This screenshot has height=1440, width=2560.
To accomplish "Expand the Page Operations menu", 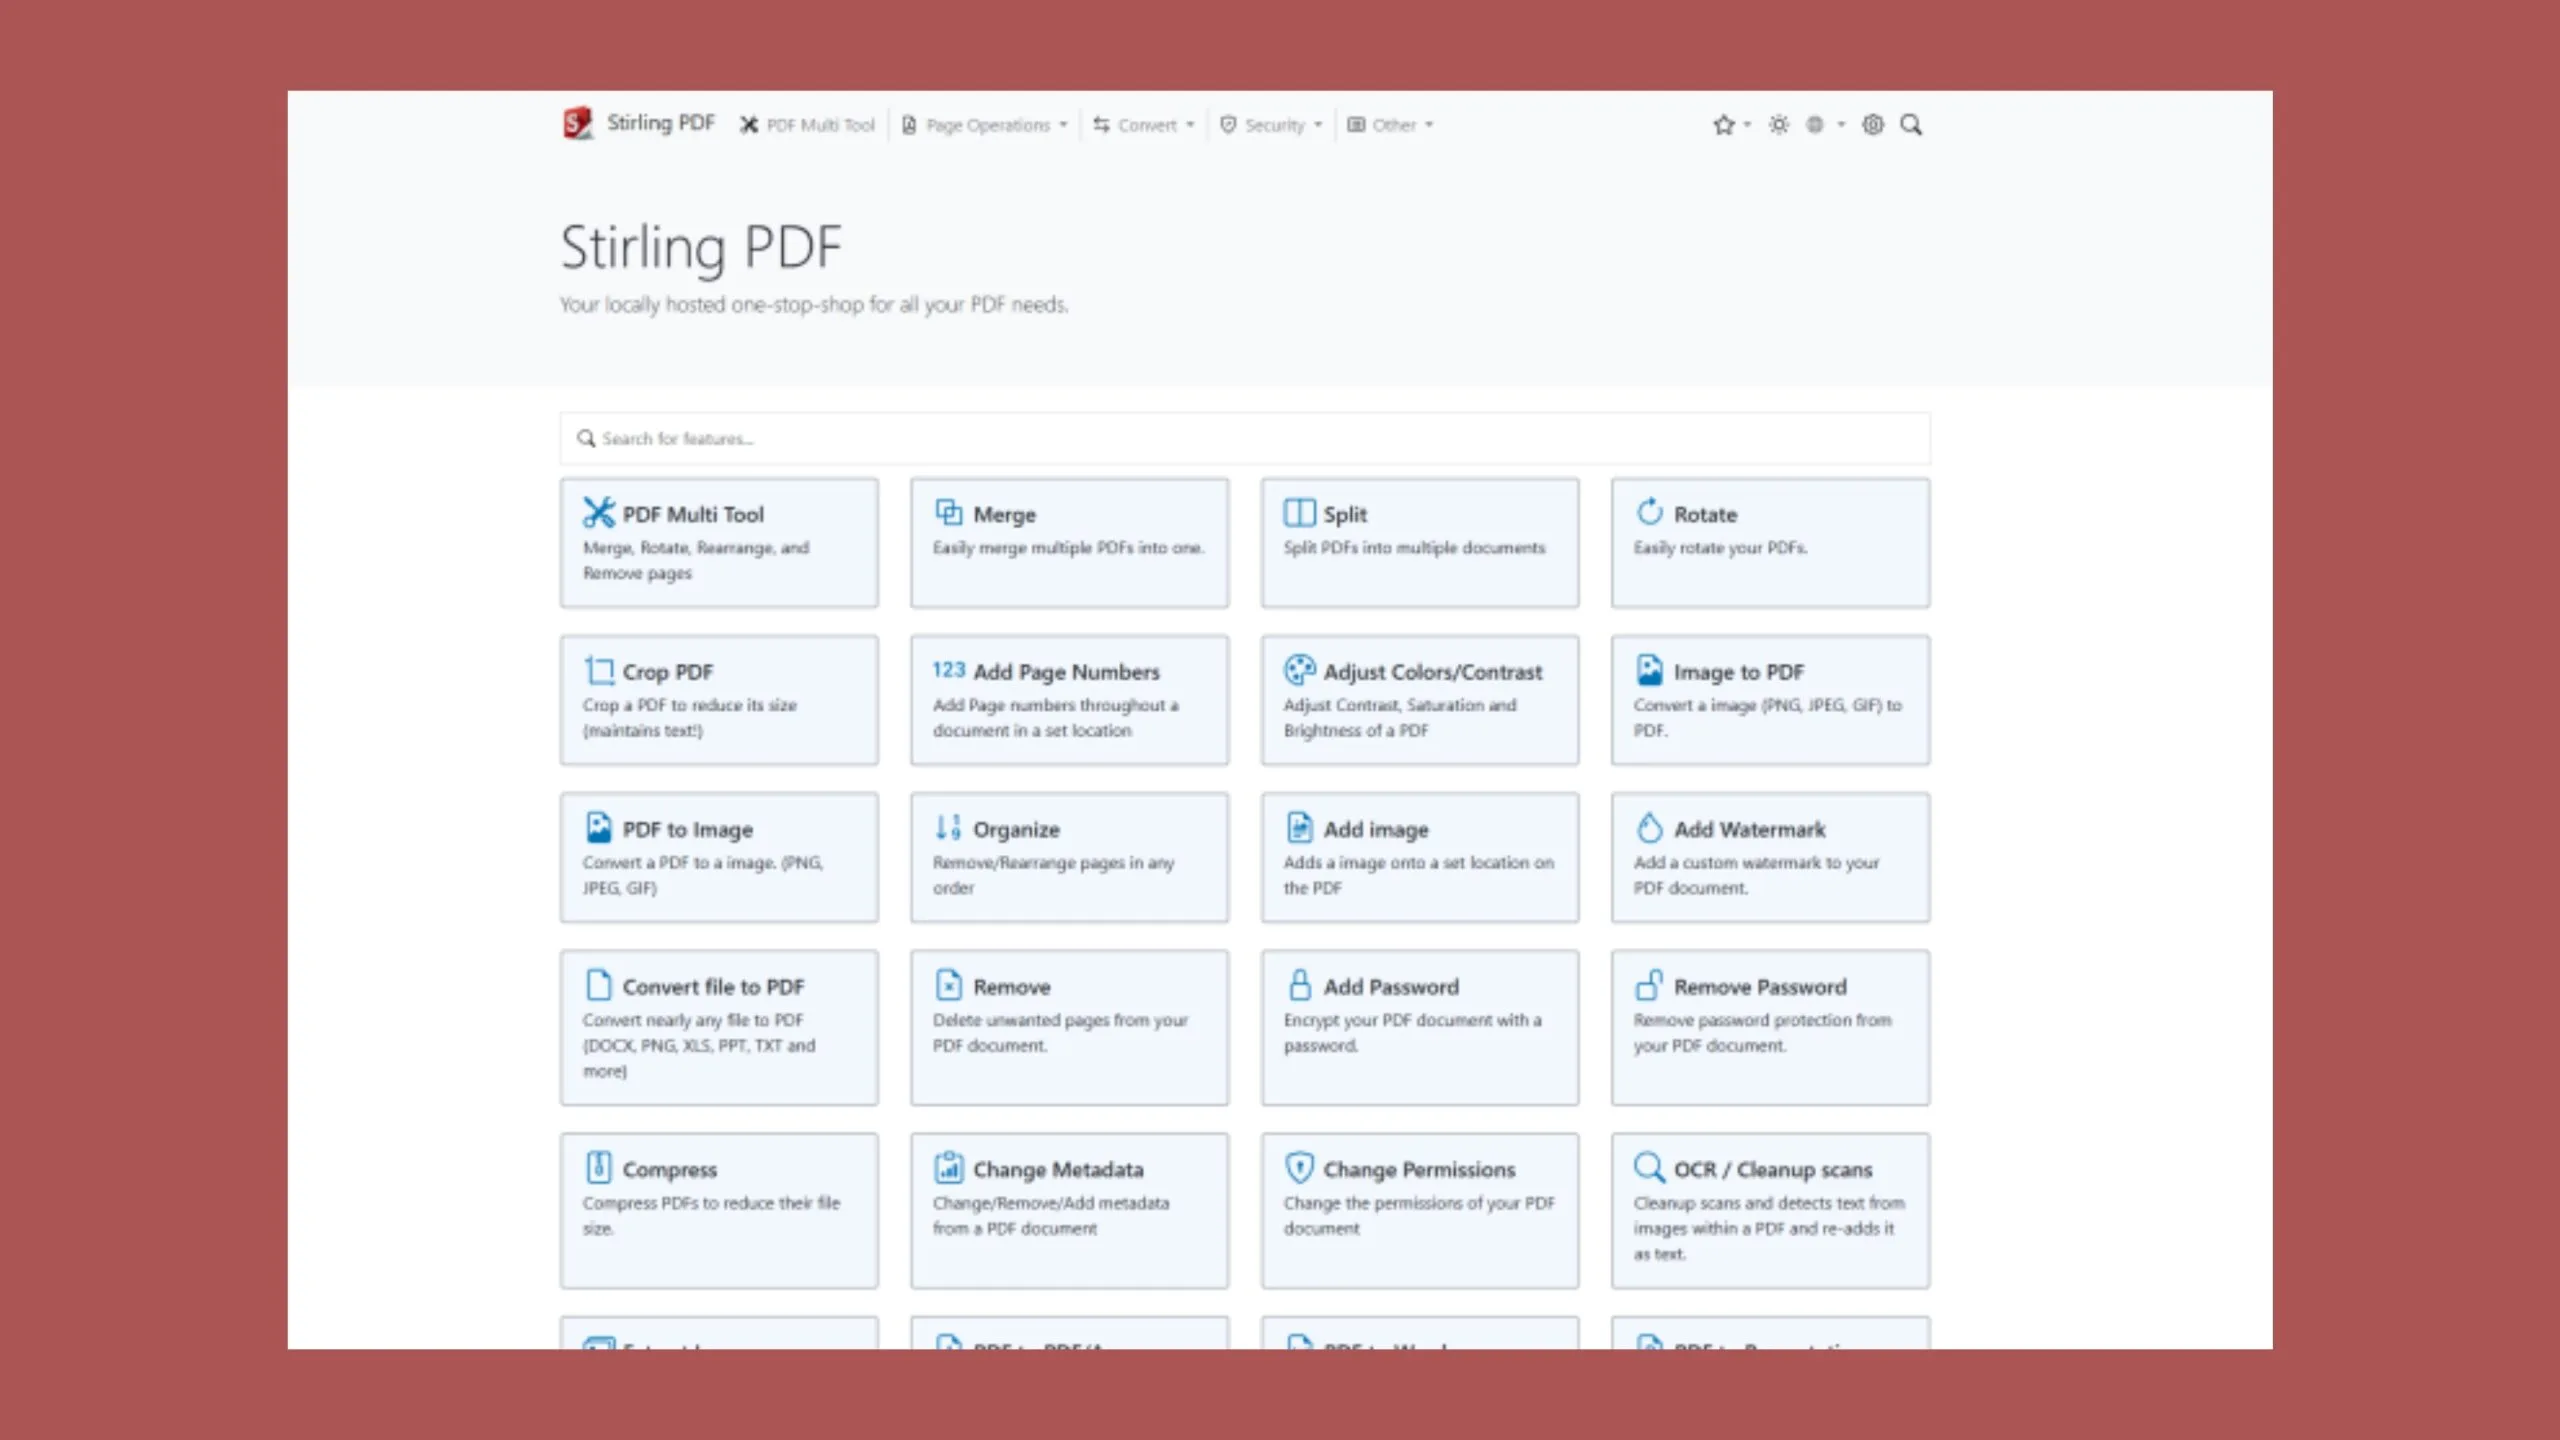I will pos(985,125).
